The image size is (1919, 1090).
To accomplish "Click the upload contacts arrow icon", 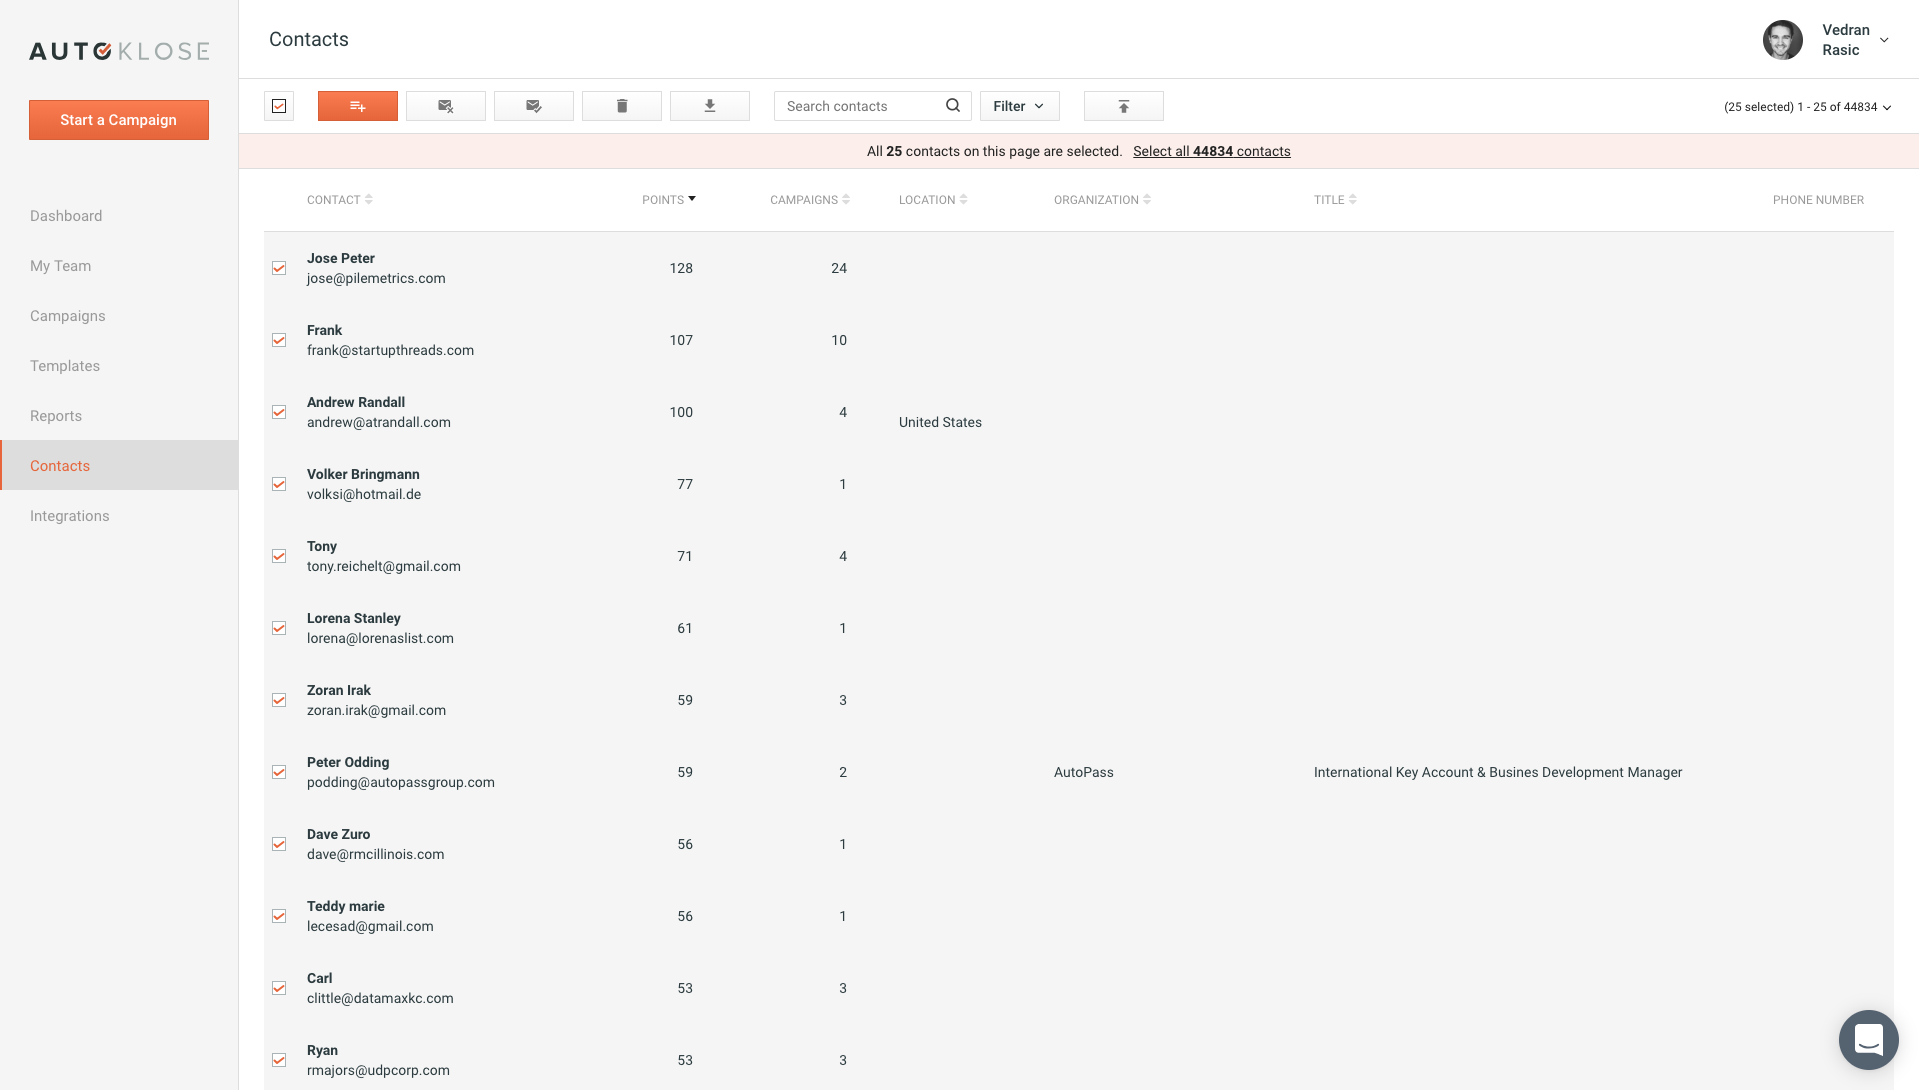I will point(1123,106).
